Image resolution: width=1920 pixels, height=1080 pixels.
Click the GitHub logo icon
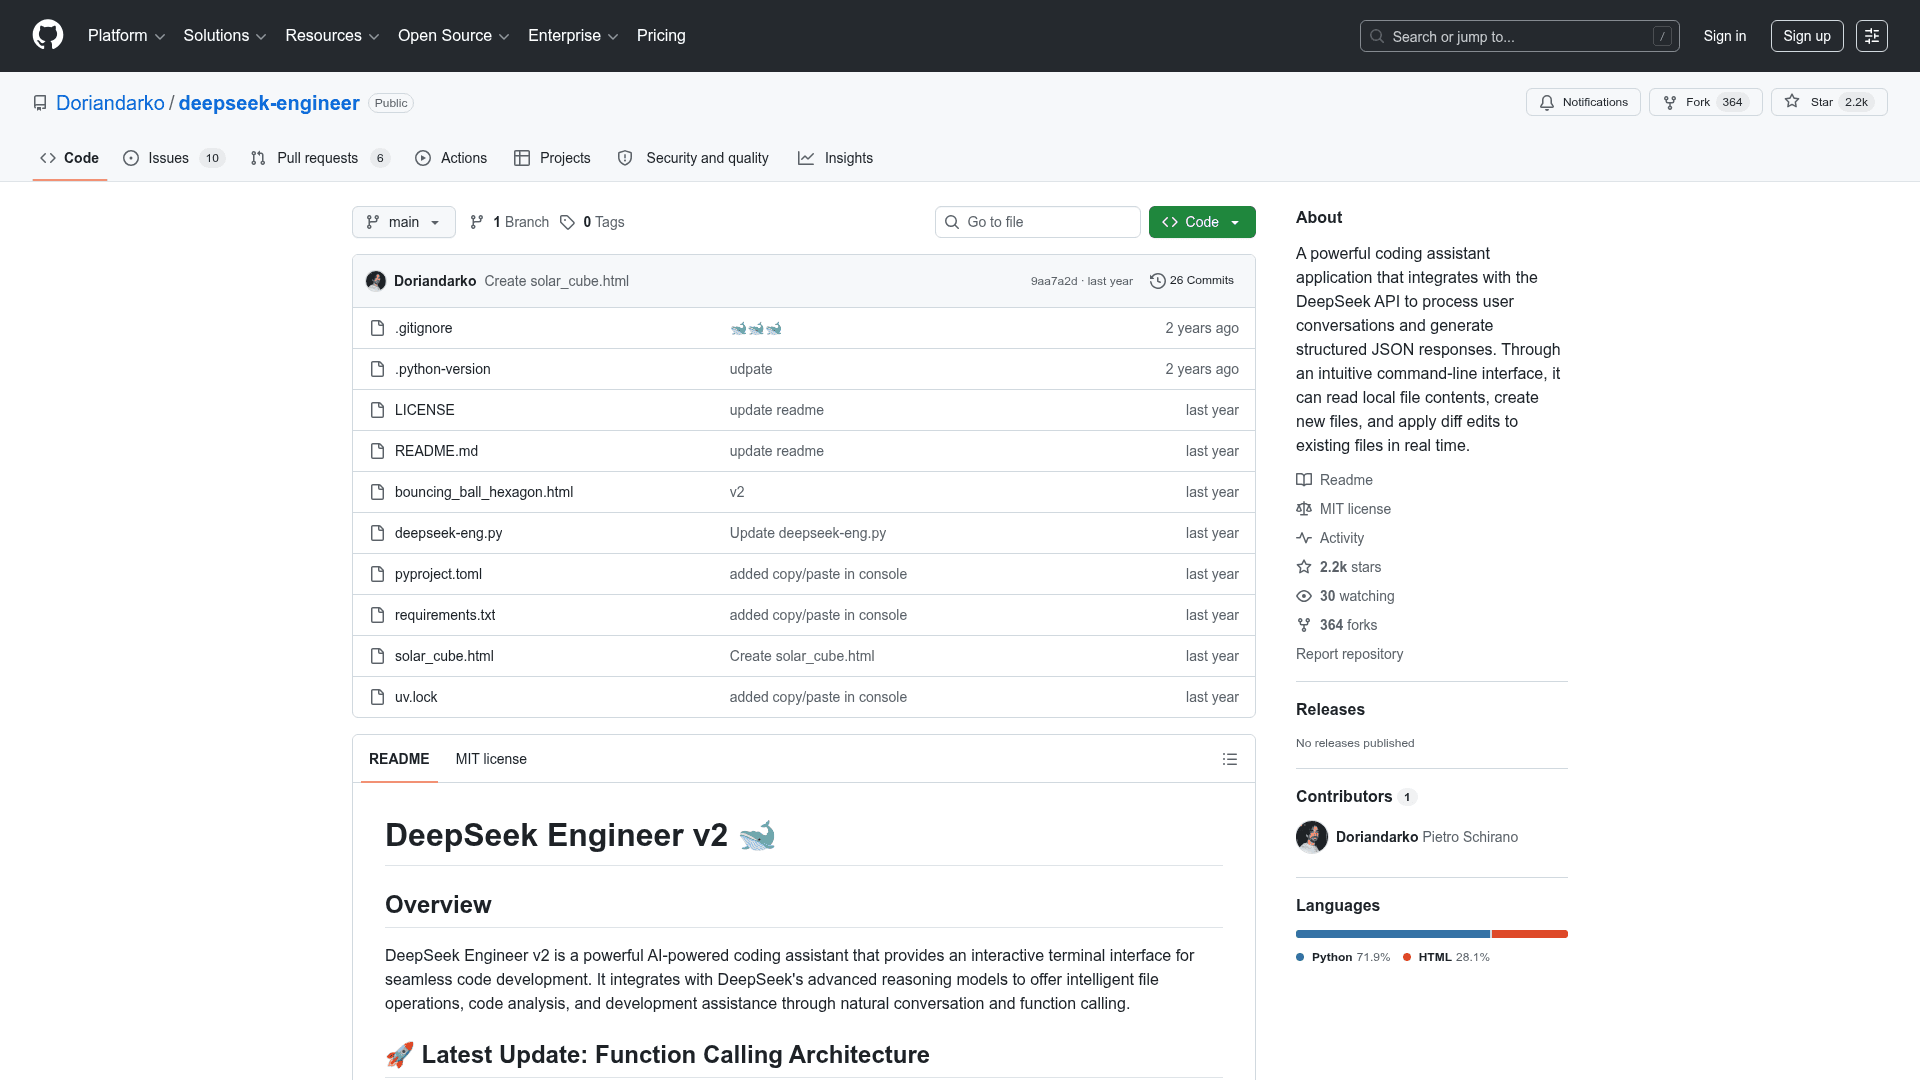pos(48,35)
